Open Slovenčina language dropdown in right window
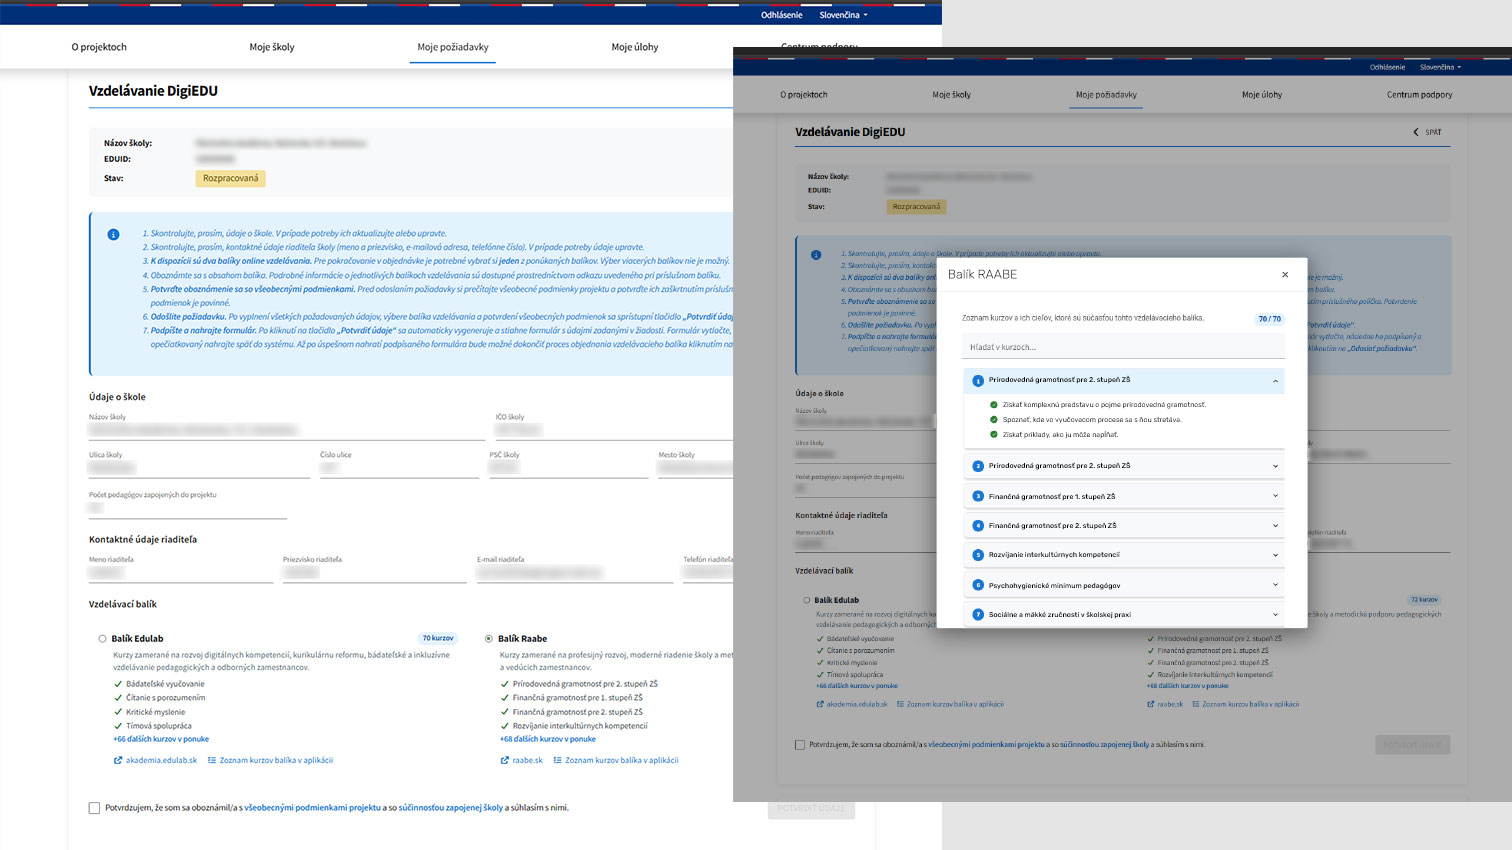 [1440, 67]
